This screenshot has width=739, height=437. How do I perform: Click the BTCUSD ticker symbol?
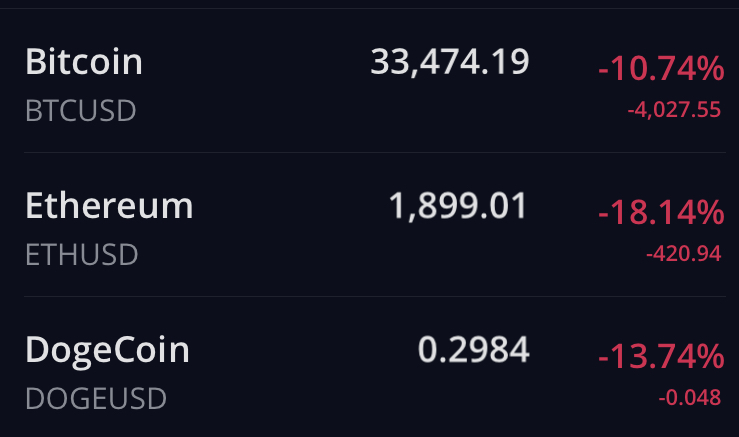tap(80, 110)
